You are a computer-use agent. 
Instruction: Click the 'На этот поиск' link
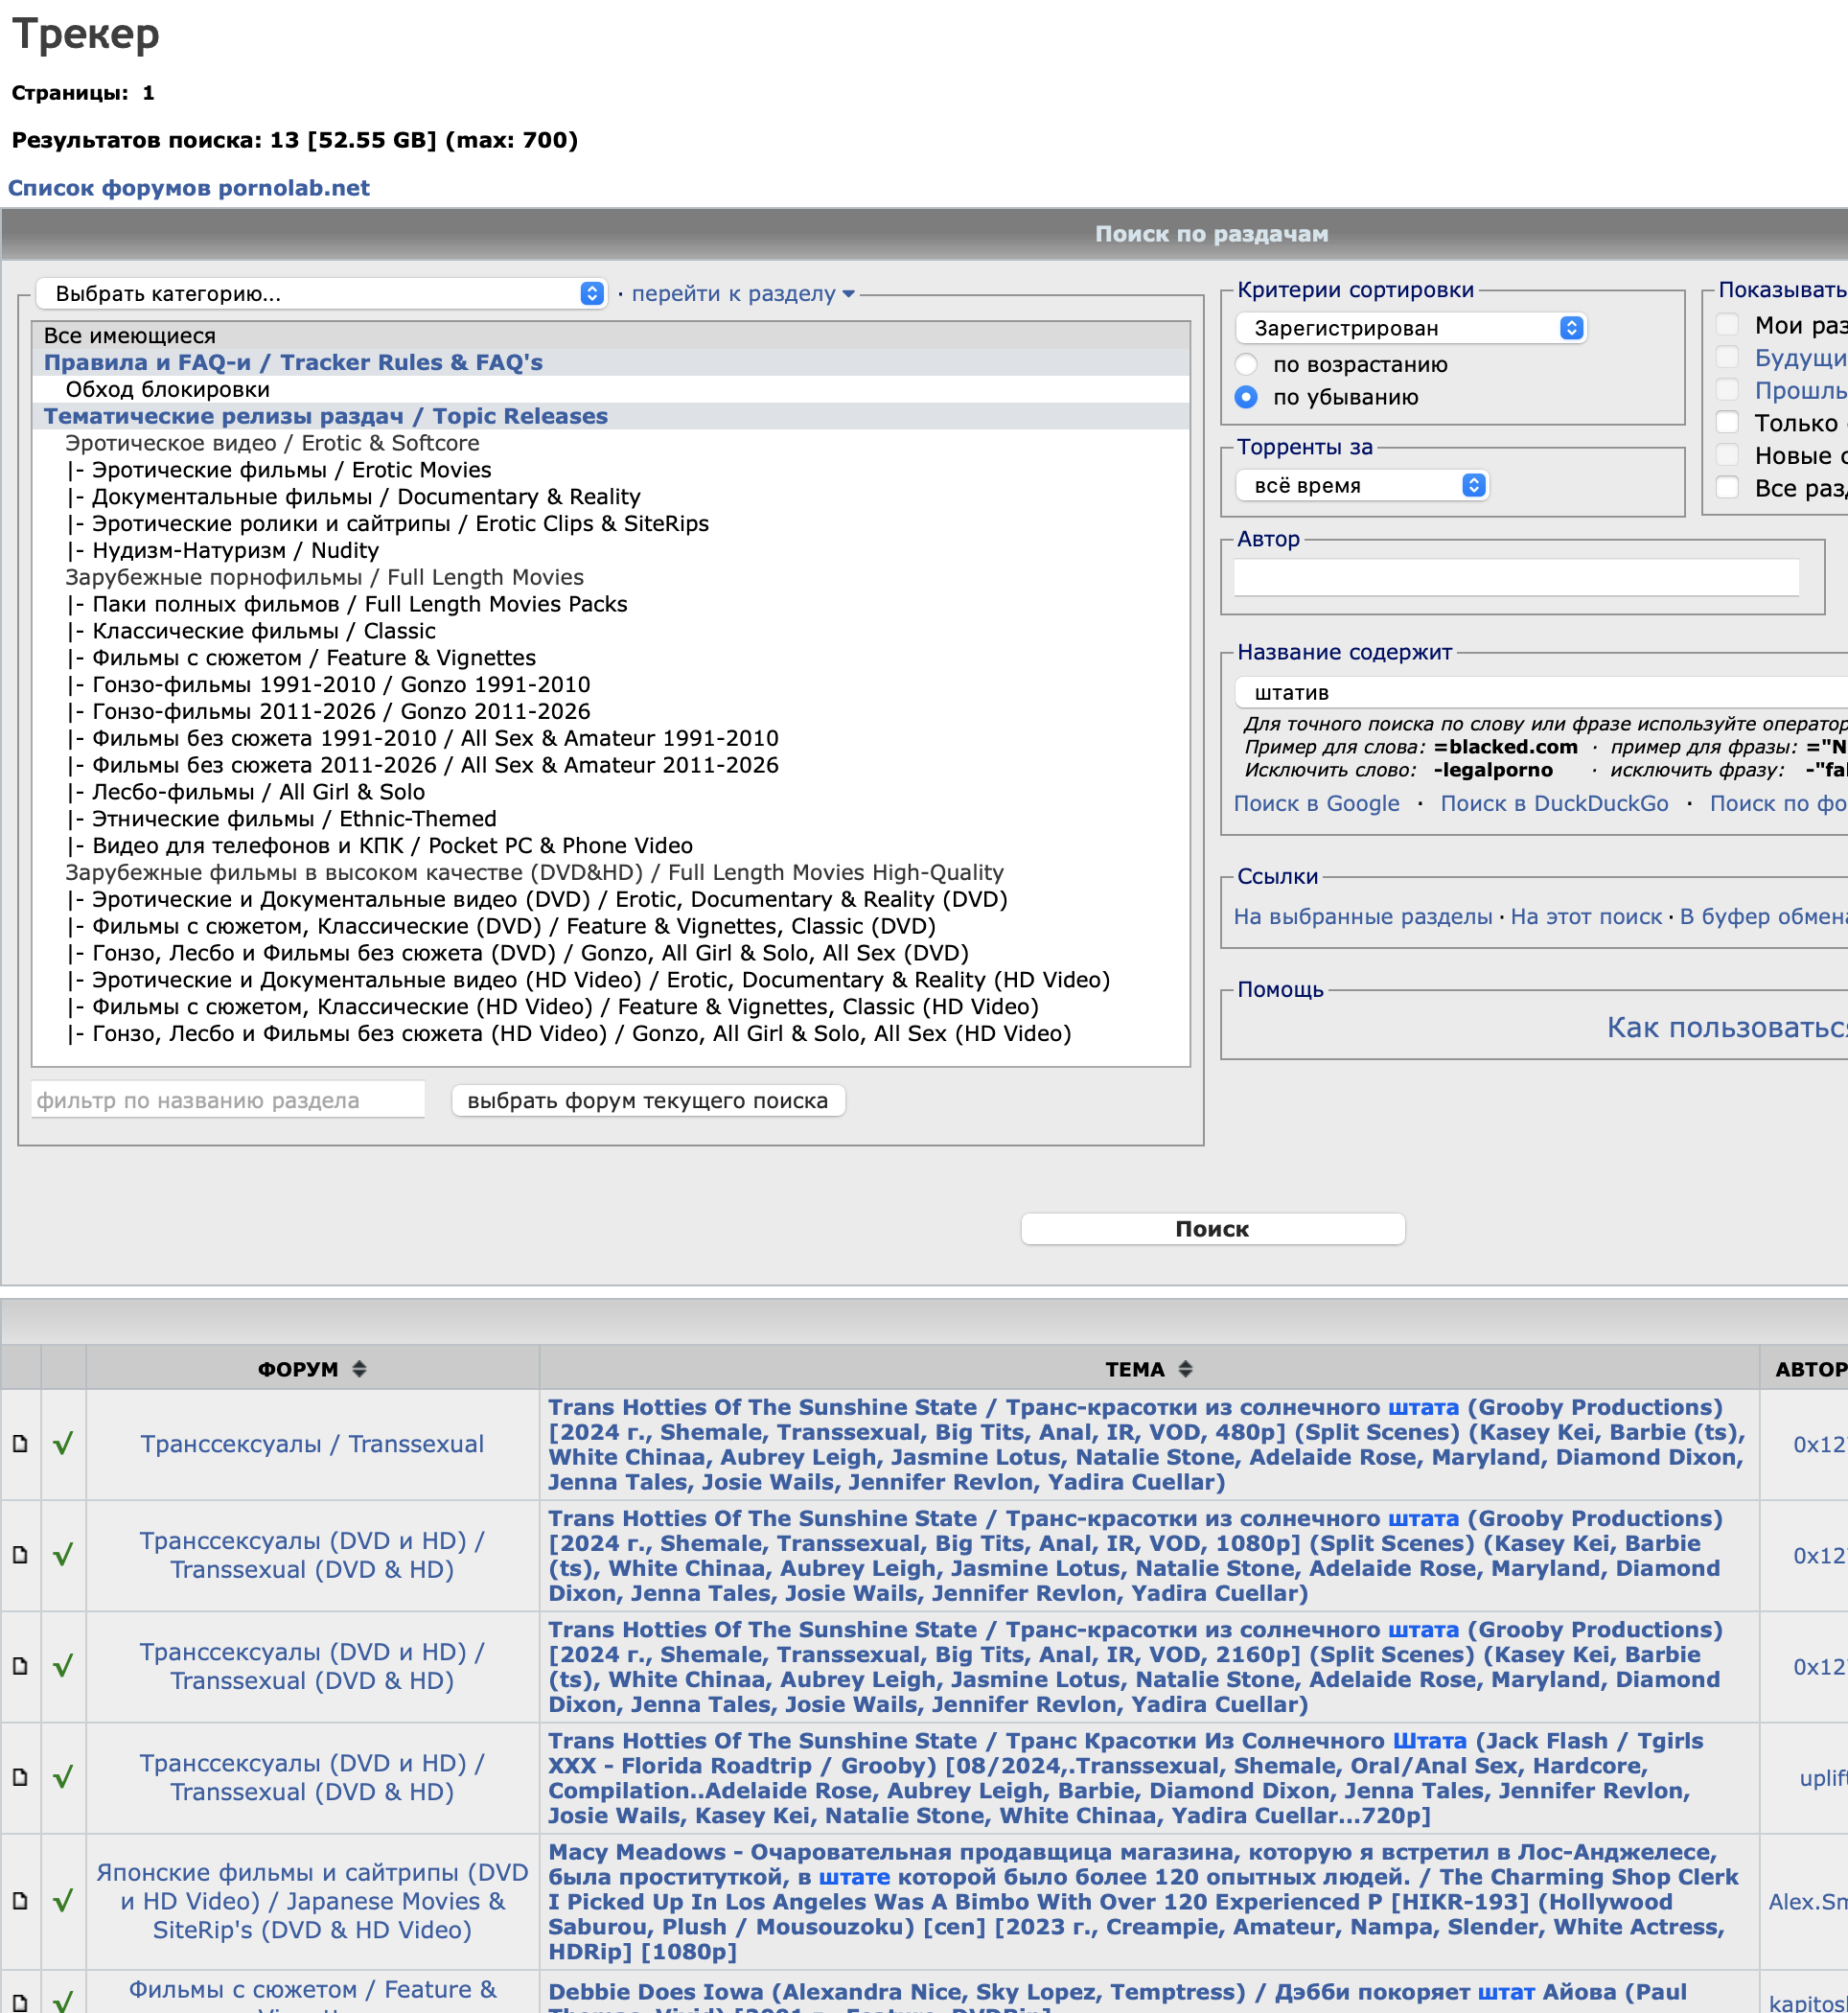click(x=1586, y=916)
